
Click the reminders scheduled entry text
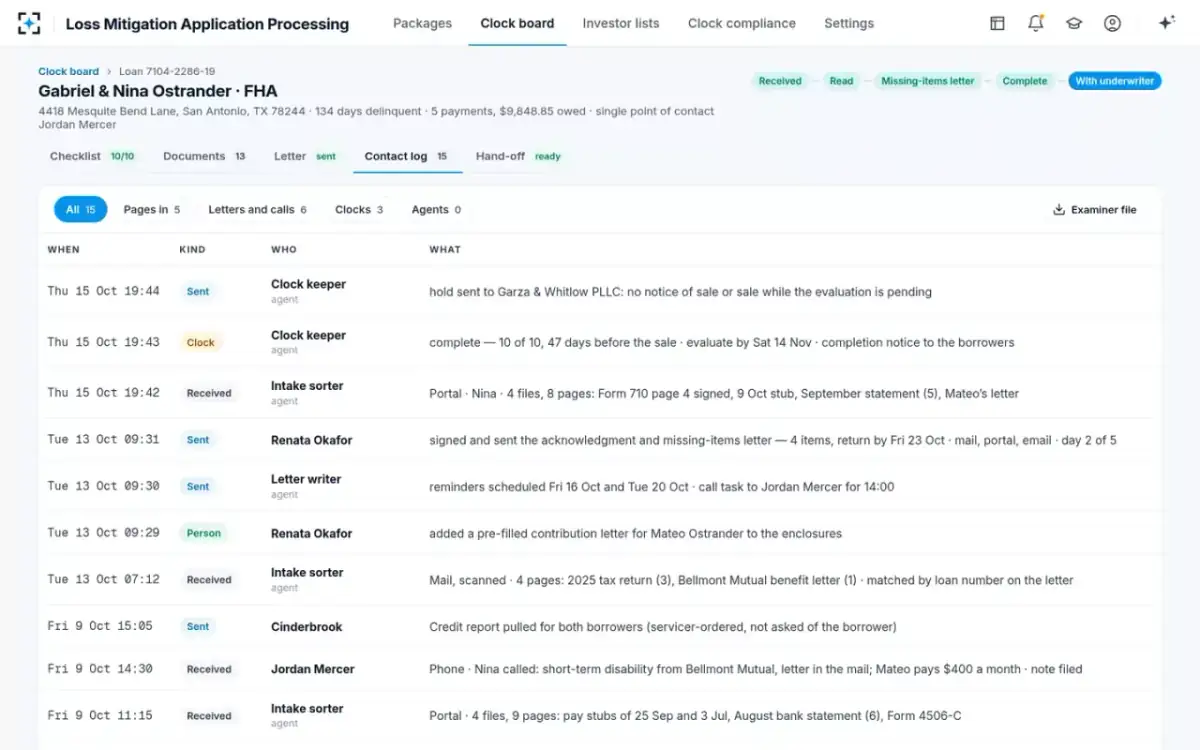tap(662, 486)
